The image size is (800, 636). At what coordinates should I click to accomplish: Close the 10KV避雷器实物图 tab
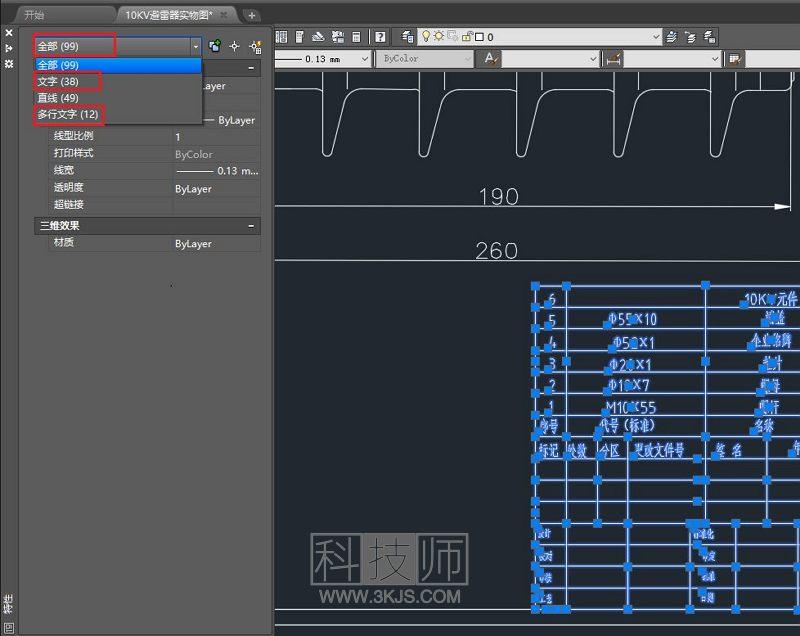click(223, 15)
